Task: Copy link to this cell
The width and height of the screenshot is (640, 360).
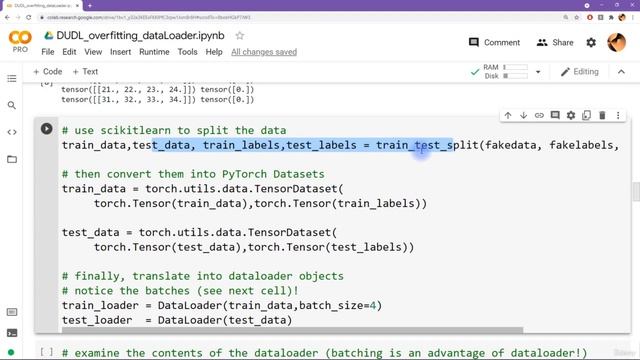Action: pyautogui.click(x=539, y=116)
